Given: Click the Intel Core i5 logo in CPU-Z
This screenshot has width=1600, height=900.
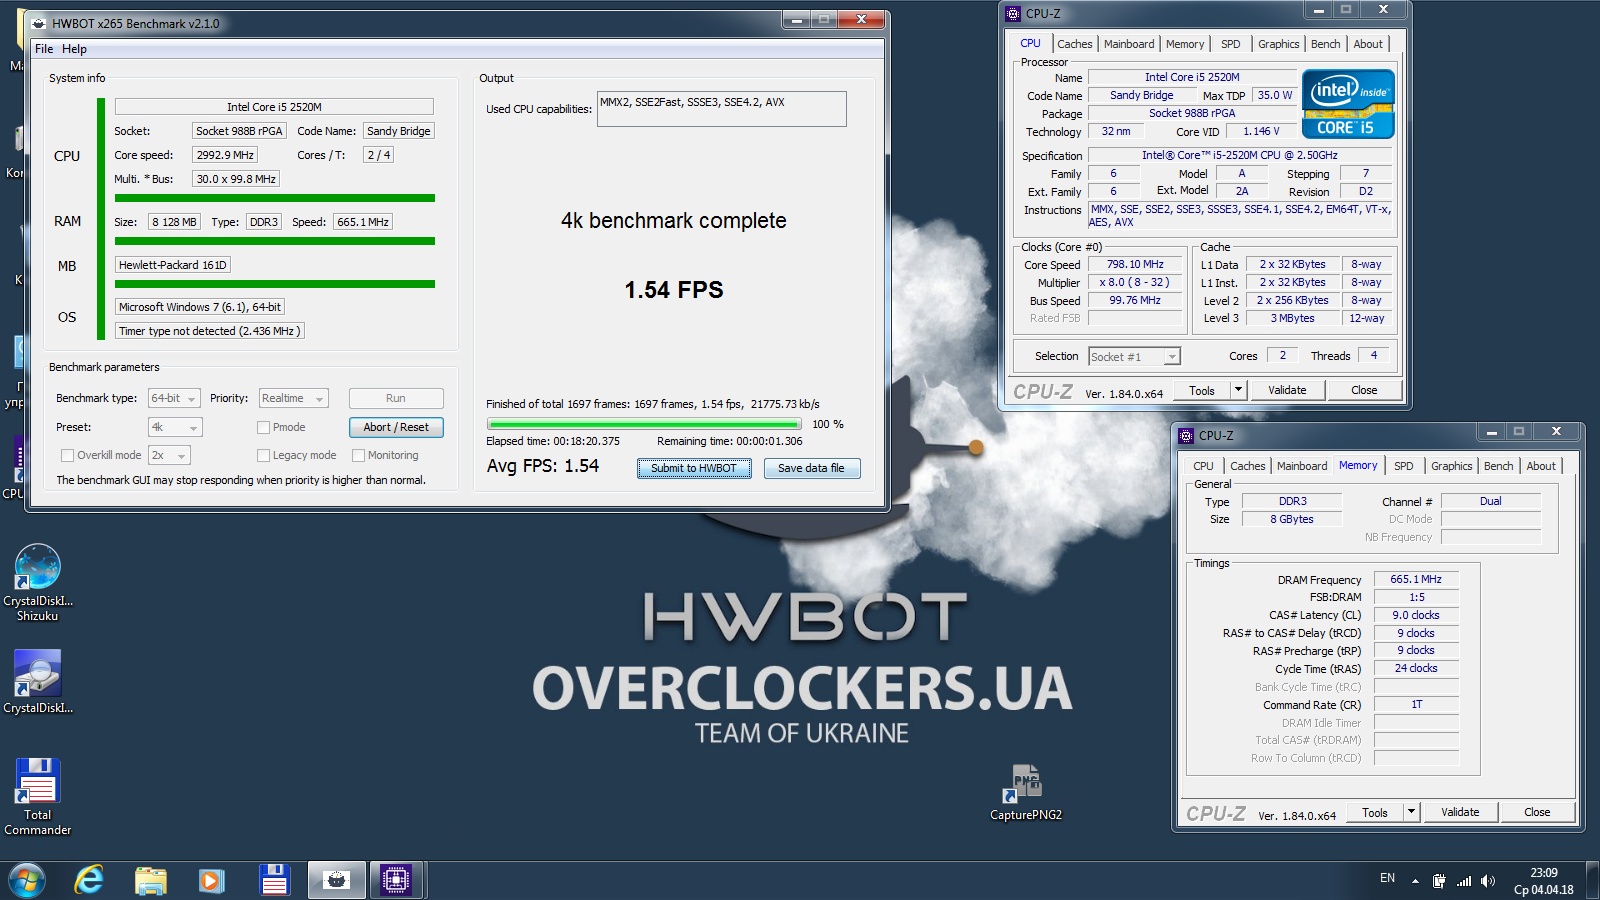Looking at the screenshot, I should [1348, 103].
